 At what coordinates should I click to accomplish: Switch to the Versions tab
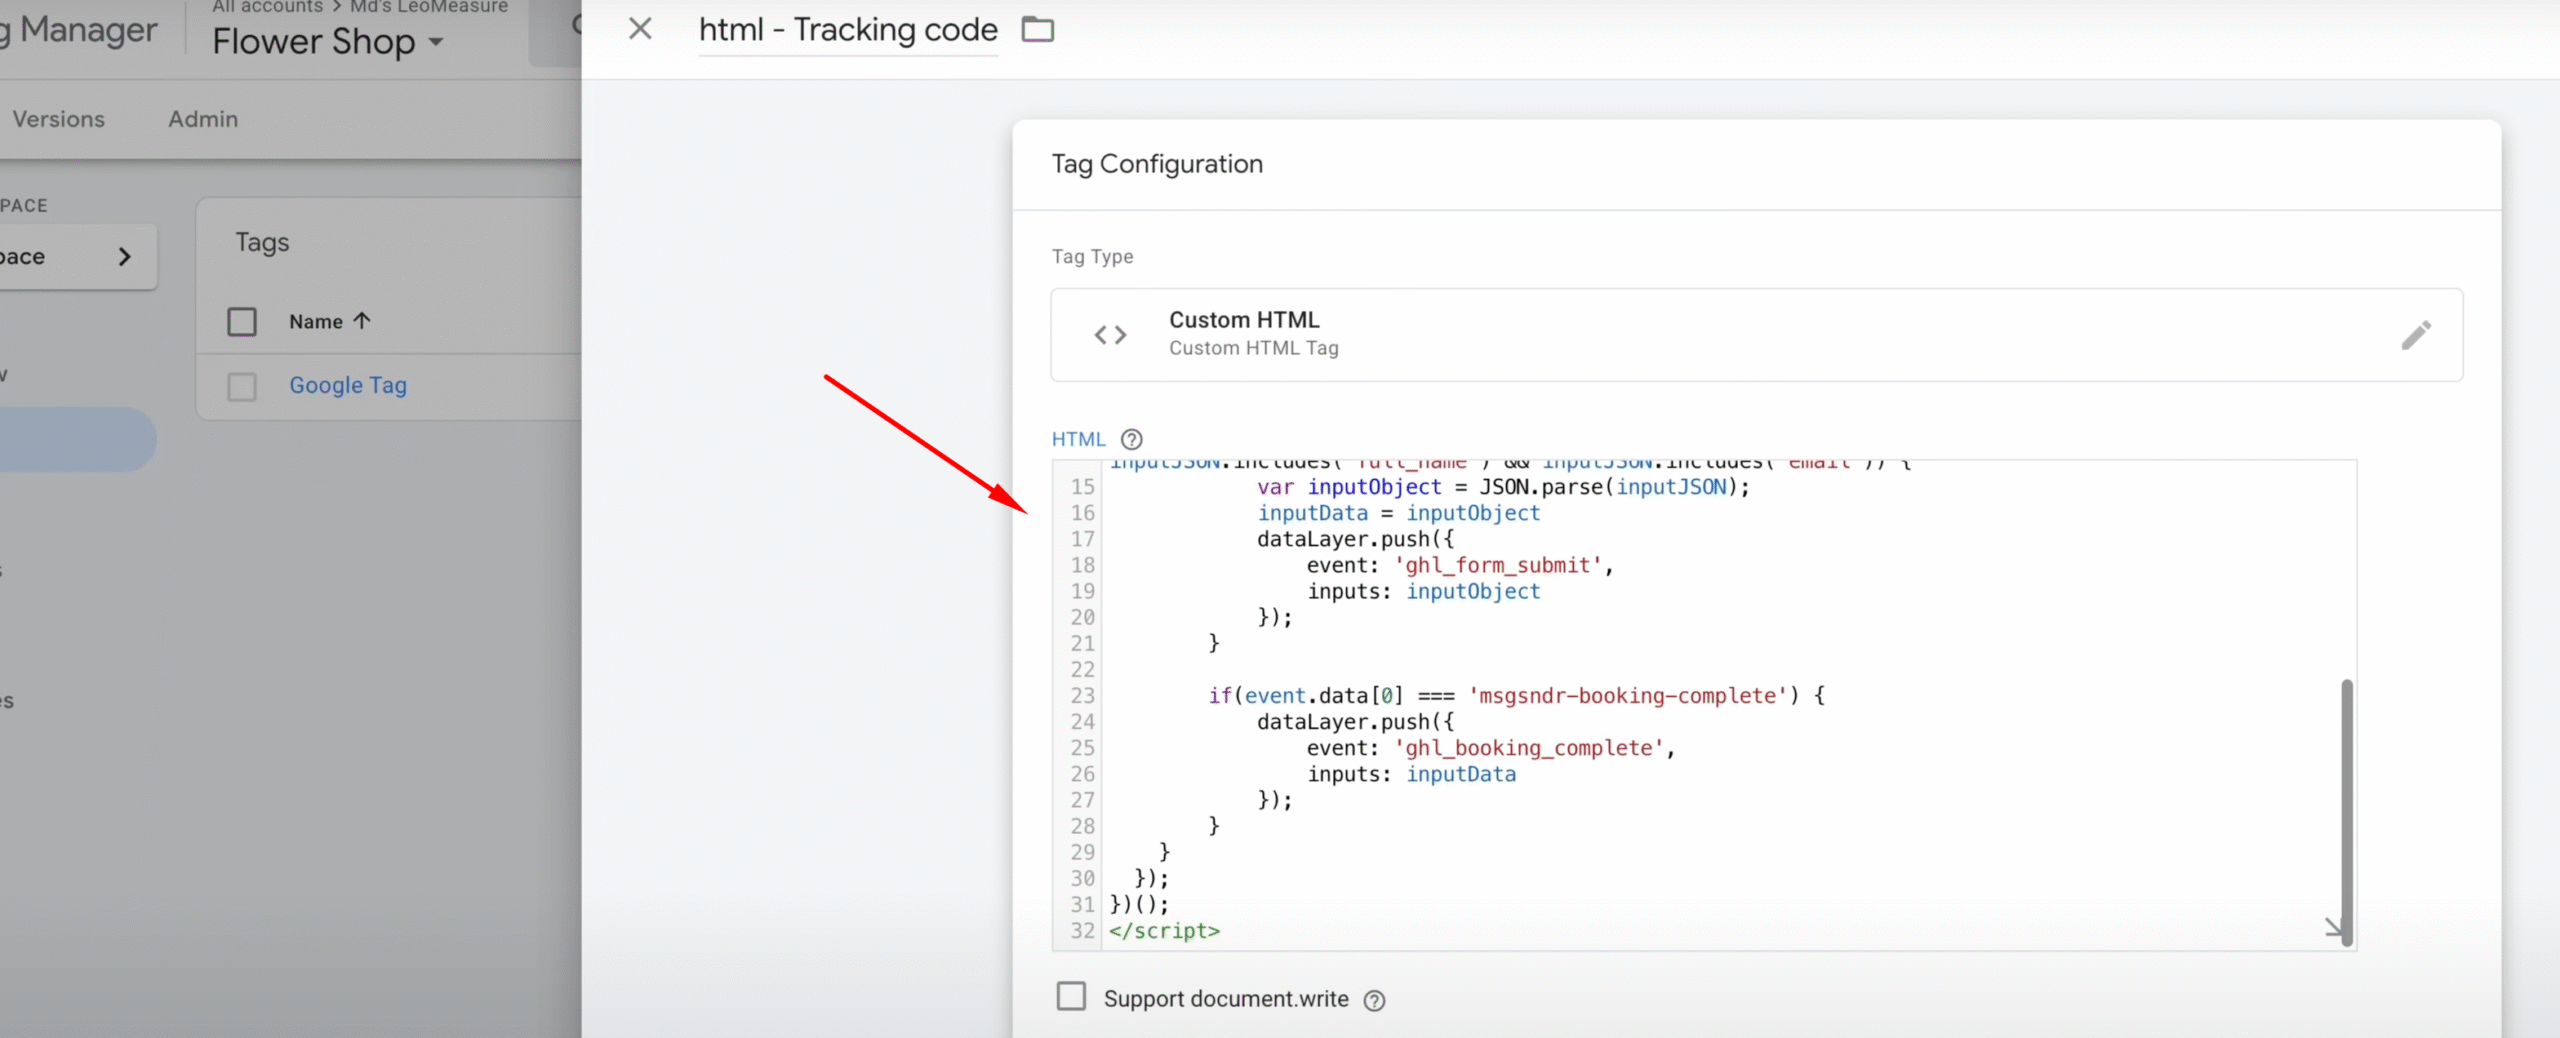pos(58,119)
